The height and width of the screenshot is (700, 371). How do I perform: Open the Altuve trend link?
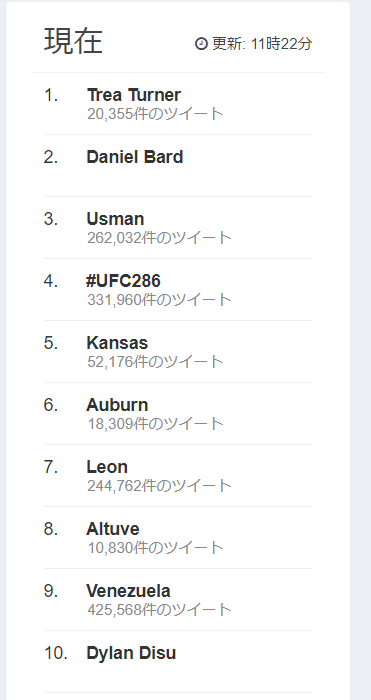pyautogui.click(x=113, y=529)
